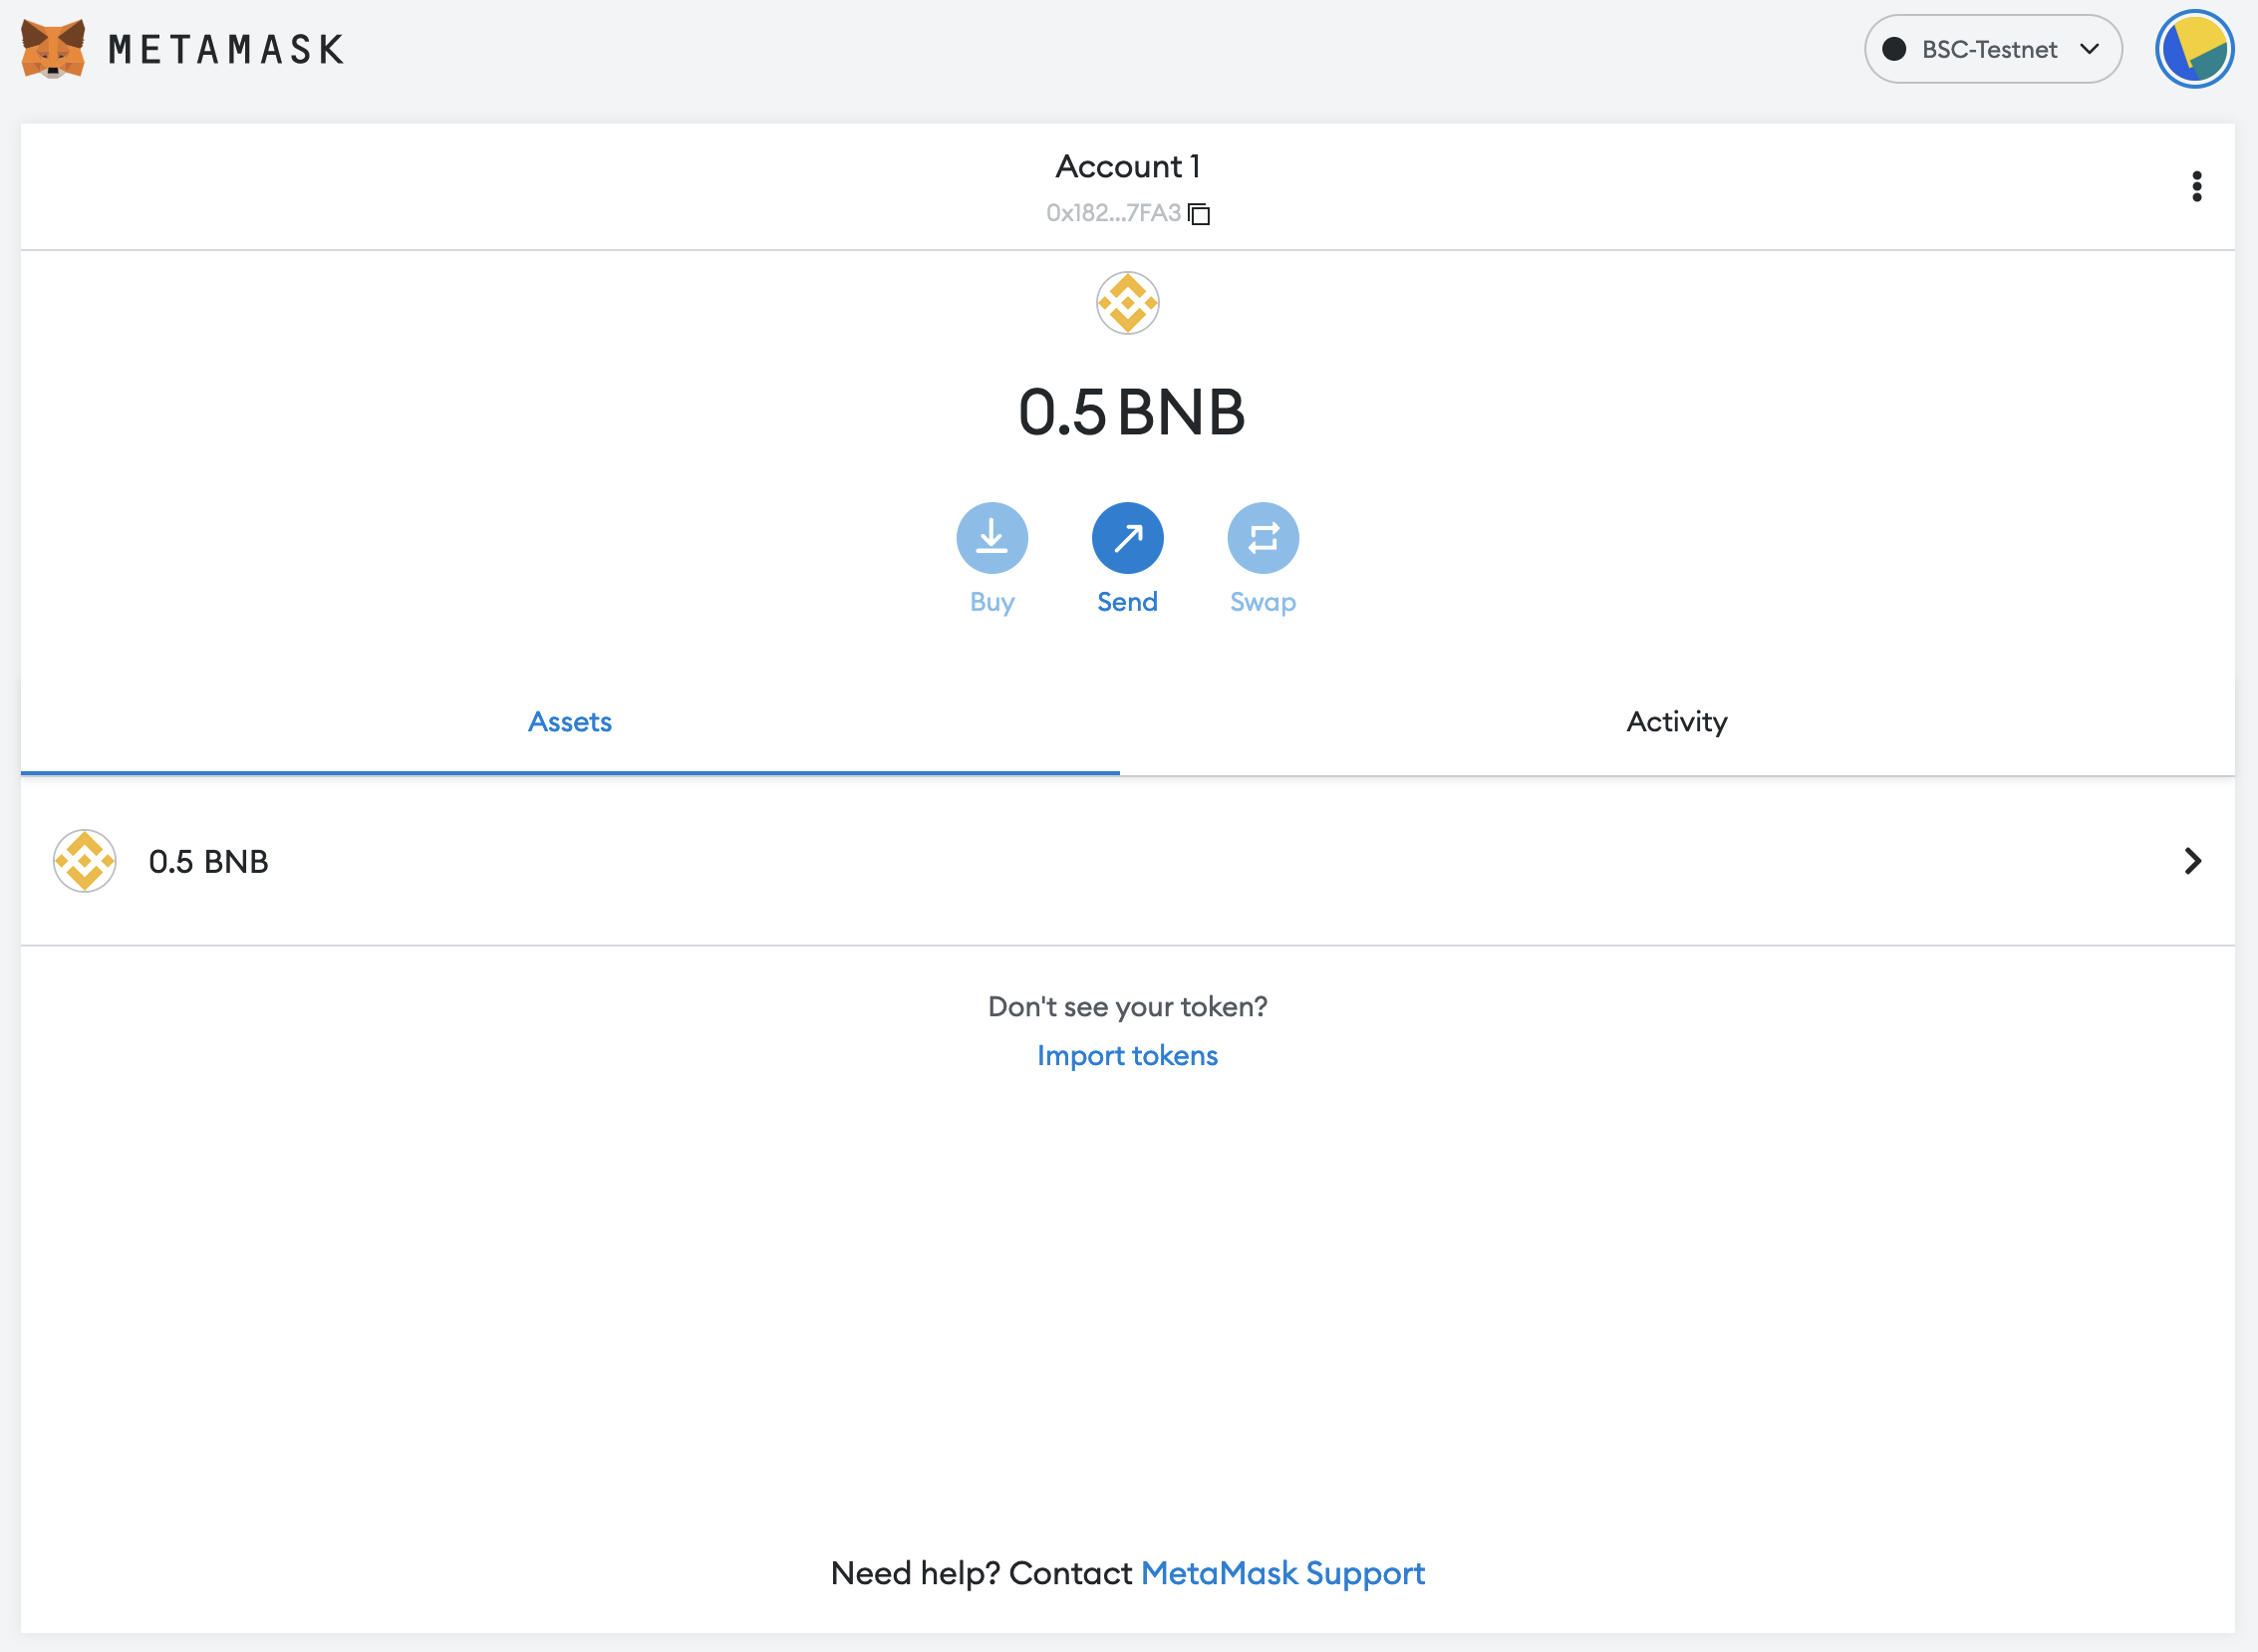The height and width of the screenshot is (1652, 2258).
Task: Open the account avatar menu
Action: point(2194,49)
